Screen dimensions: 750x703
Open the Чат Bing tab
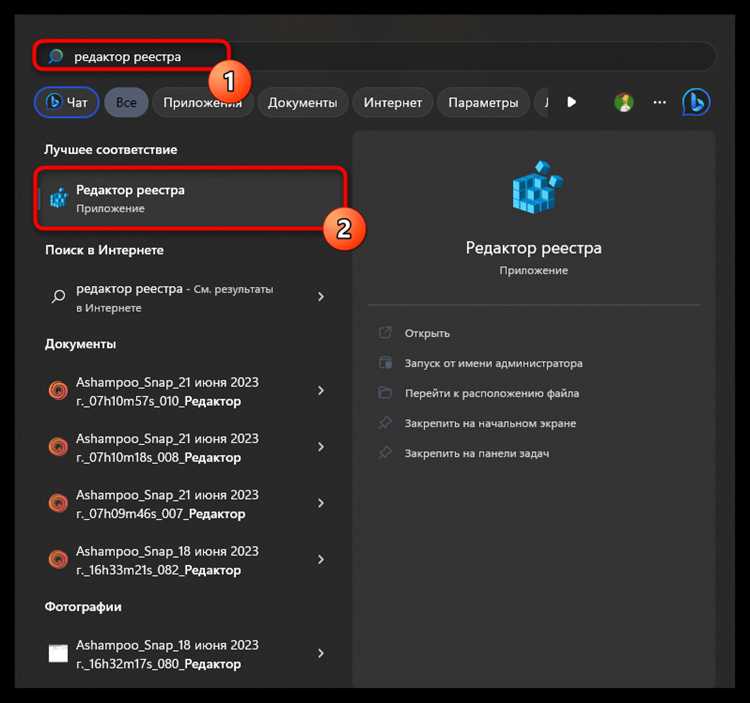[66, 102]
